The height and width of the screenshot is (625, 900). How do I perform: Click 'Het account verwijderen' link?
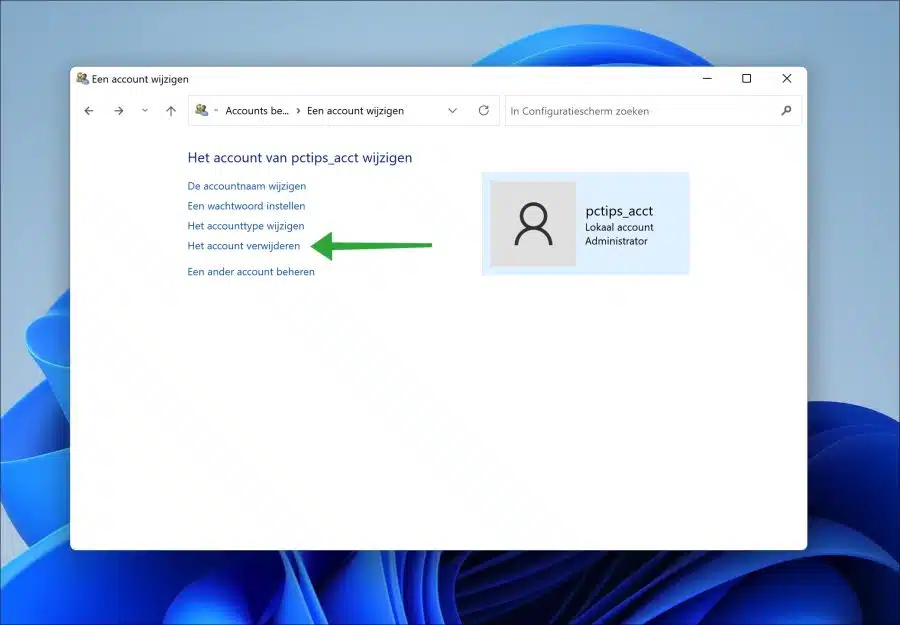pos(243,246)
